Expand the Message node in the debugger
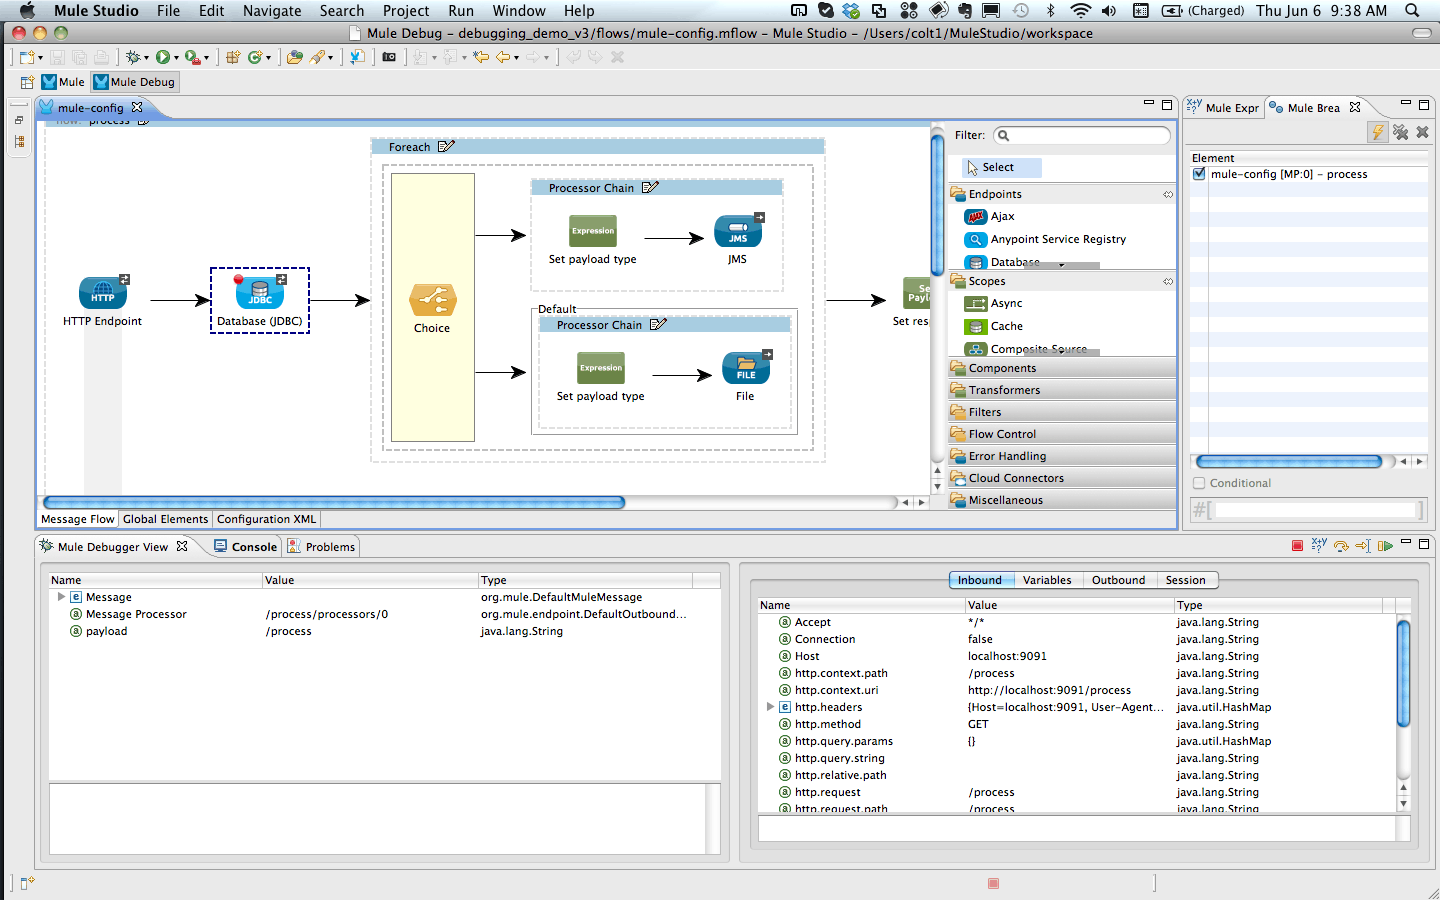This screenshot has height=900, width=1440. pos(60,597)
